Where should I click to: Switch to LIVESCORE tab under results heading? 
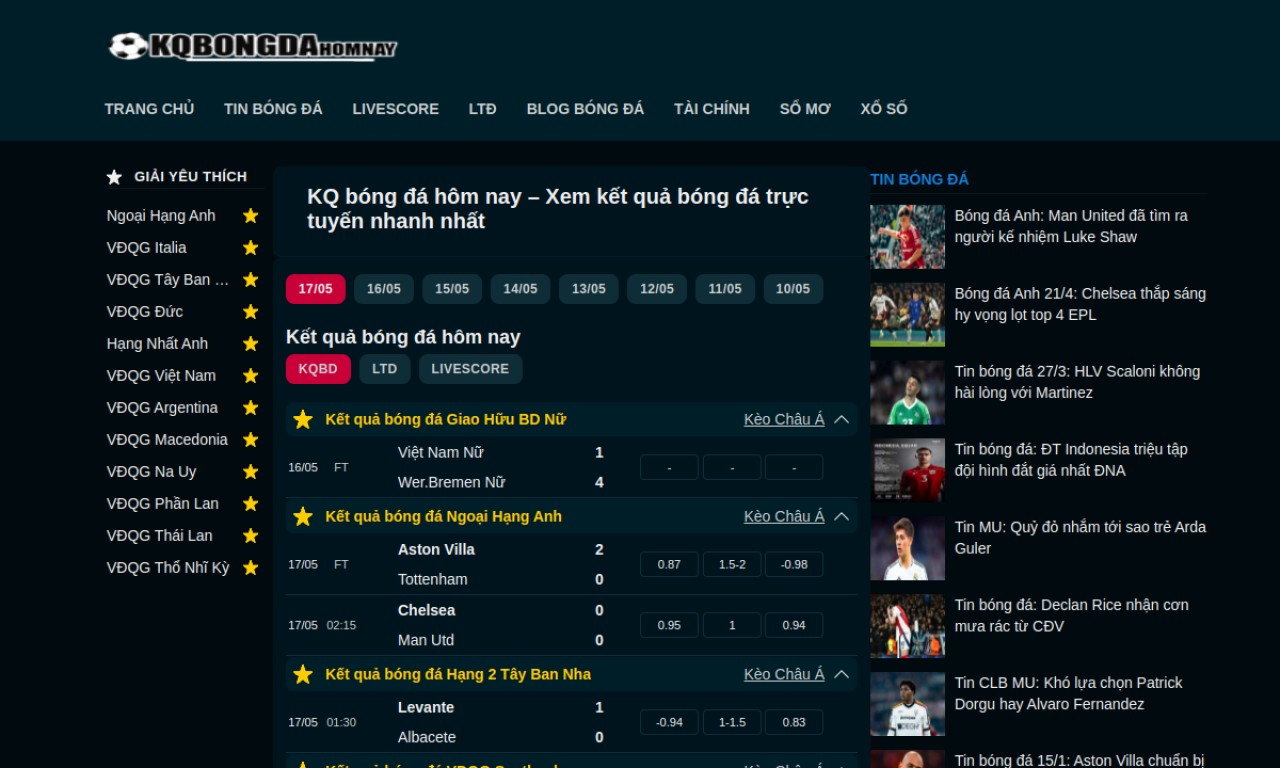tap(470, 369)
